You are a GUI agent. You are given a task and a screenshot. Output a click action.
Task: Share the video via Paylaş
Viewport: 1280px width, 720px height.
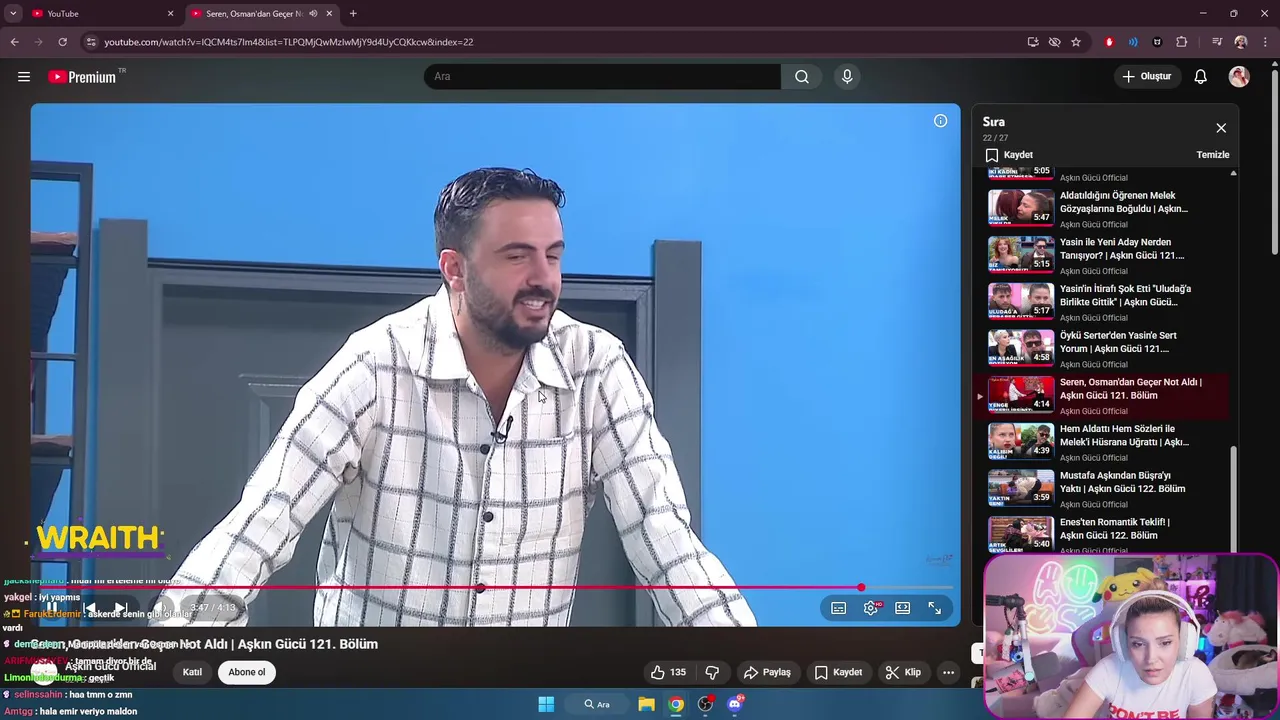point(767,672)
